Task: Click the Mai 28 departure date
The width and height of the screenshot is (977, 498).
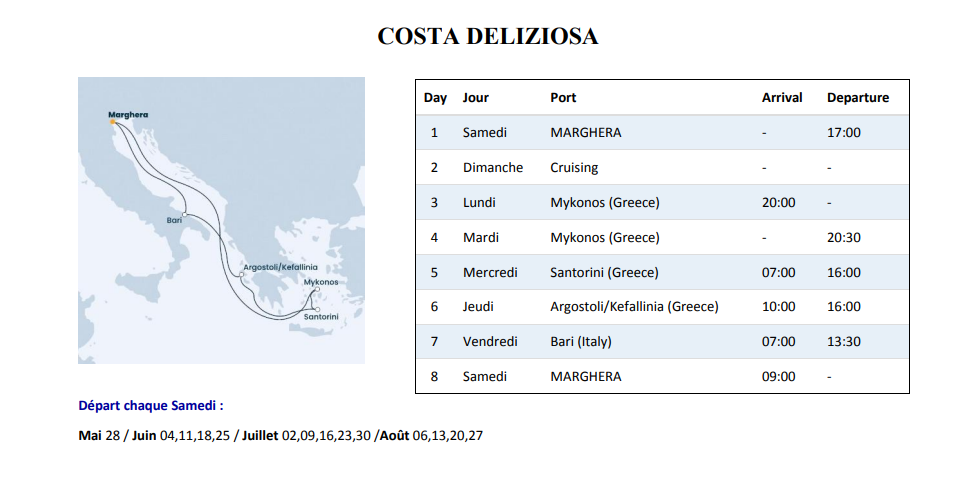Action: [x=99, y=436]
